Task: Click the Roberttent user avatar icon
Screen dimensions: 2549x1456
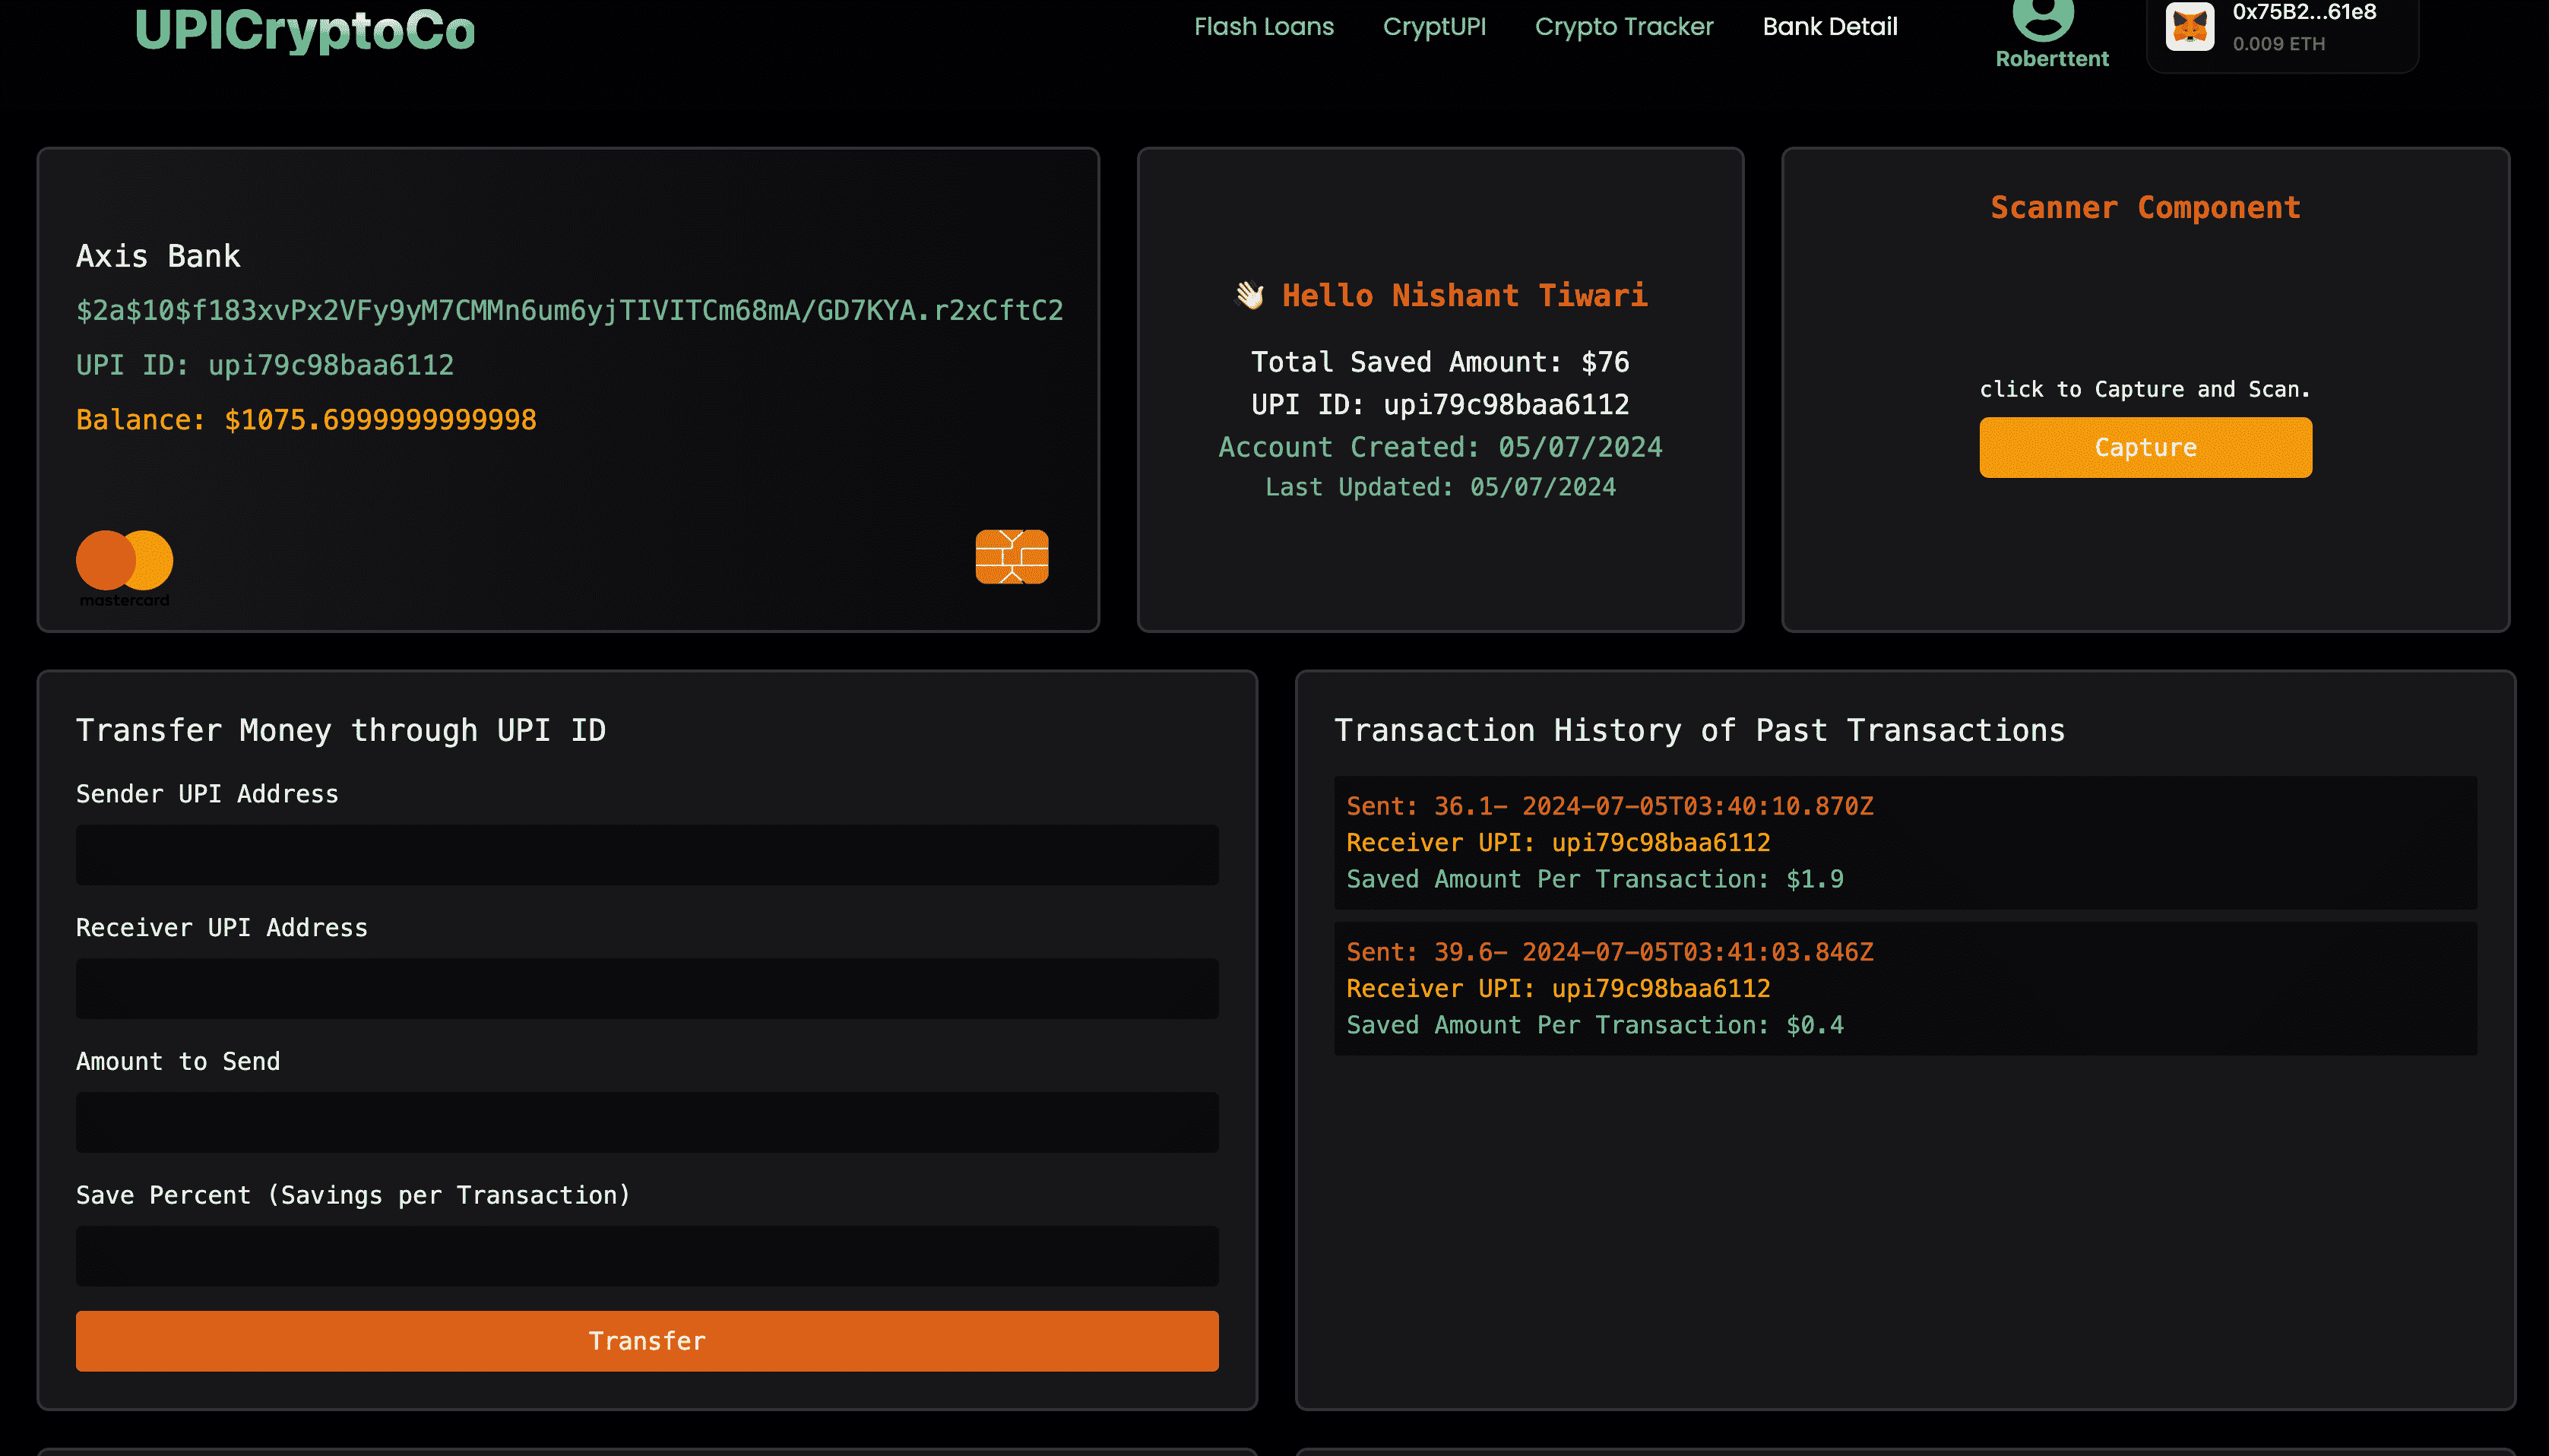Action: coord(2042,17)
